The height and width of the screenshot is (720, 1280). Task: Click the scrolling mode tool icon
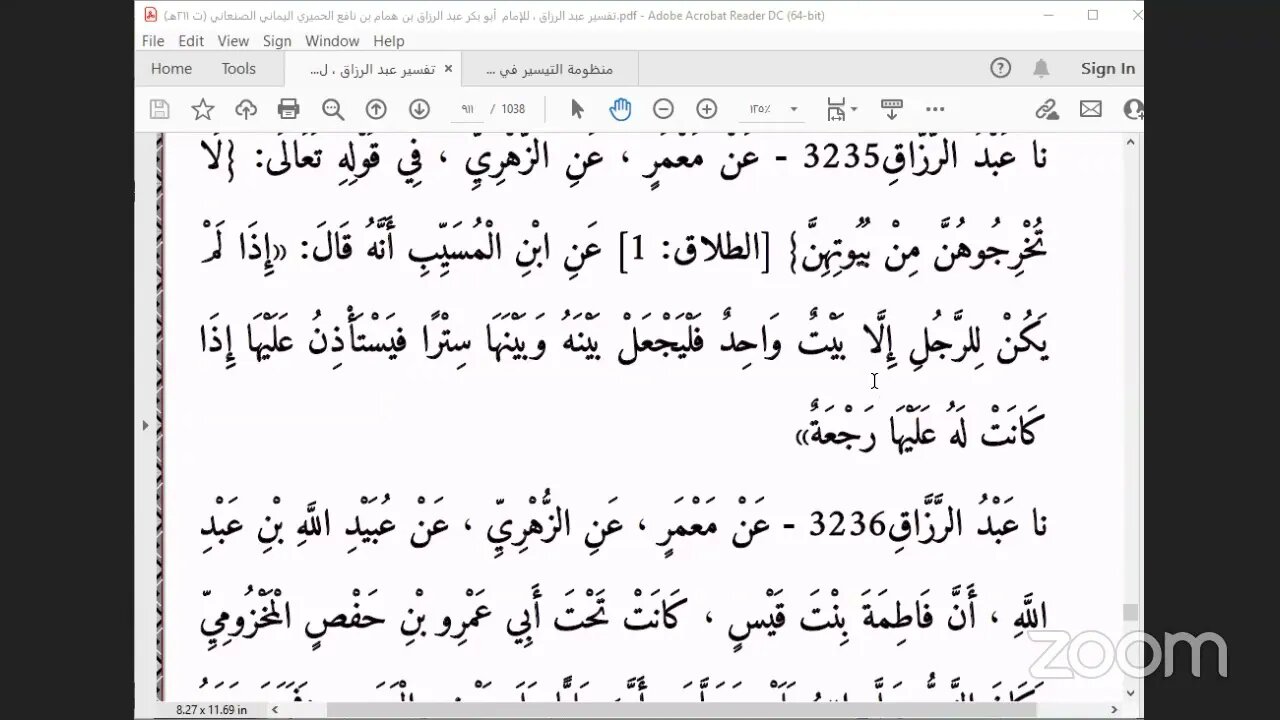(892, 109)
